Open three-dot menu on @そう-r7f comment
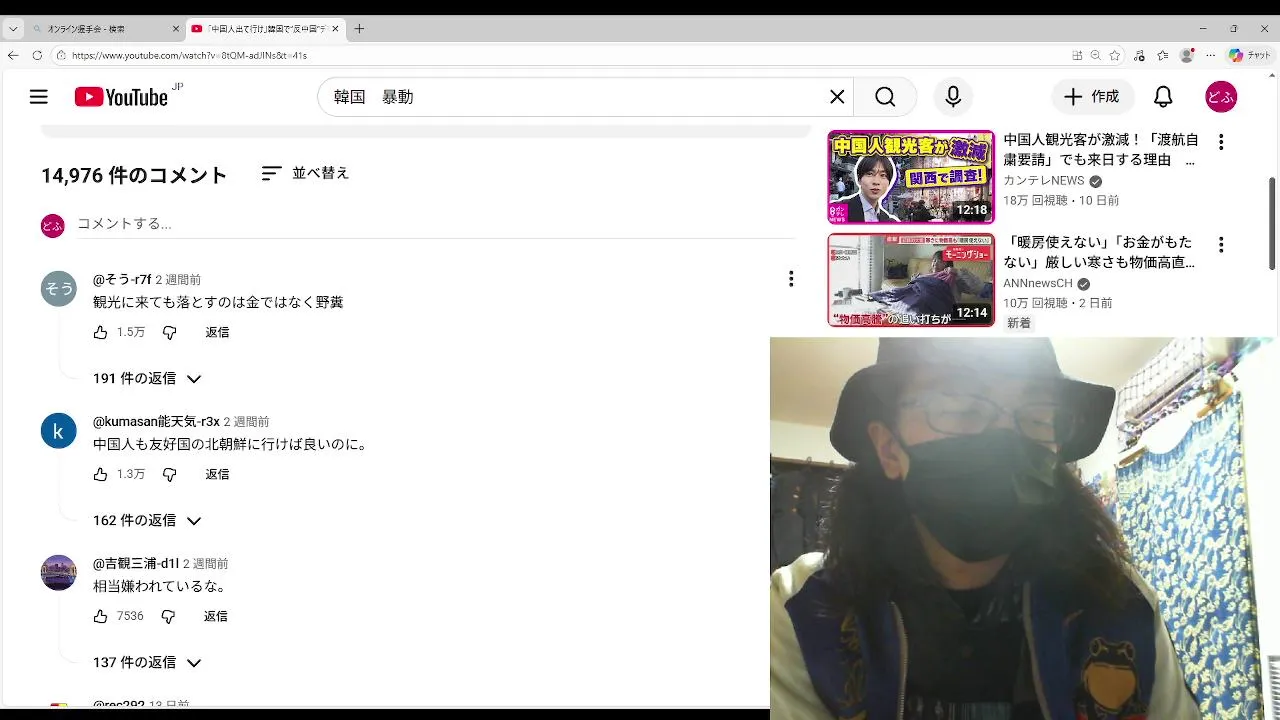 tap(791, 279)
